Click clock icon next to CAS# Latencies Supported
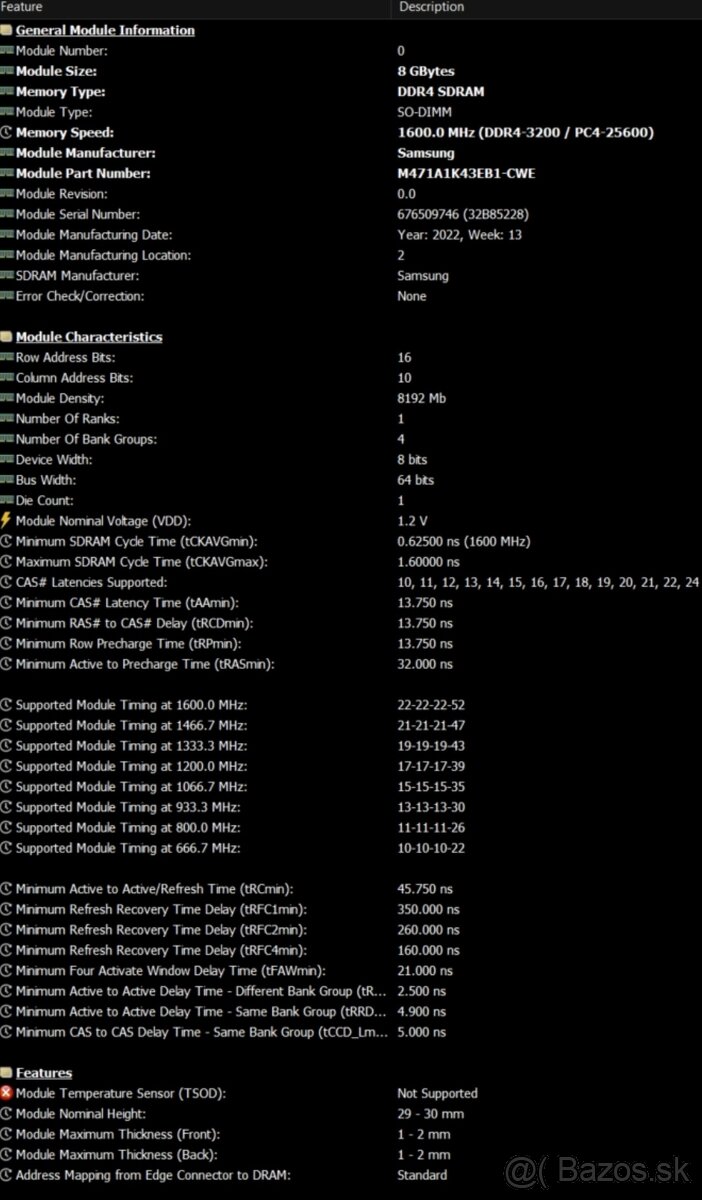This screenshot has width=702, height=1200. coord(7,582)
